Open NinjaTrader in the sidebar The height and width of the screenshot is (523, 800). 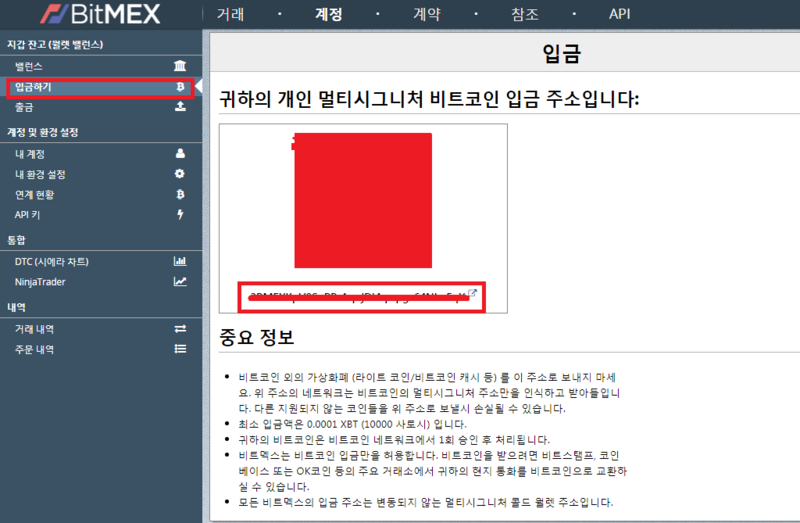[x=40, y=282]
